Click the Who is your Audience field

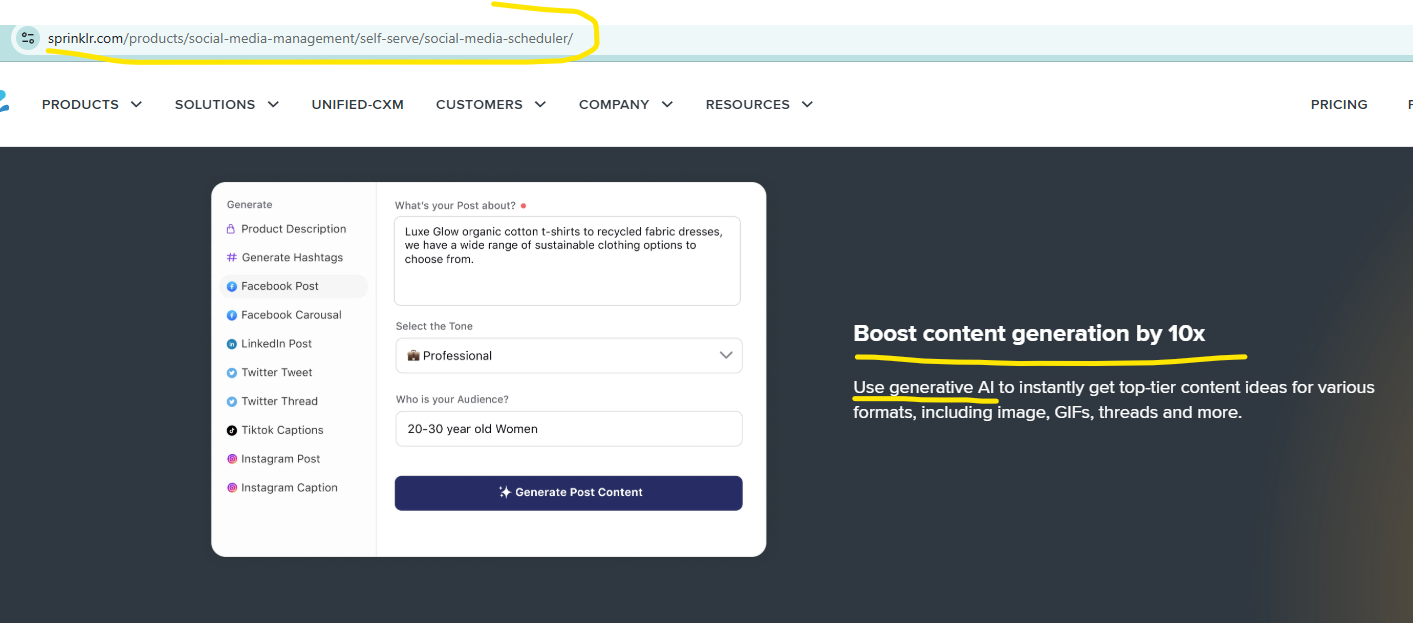568,429
